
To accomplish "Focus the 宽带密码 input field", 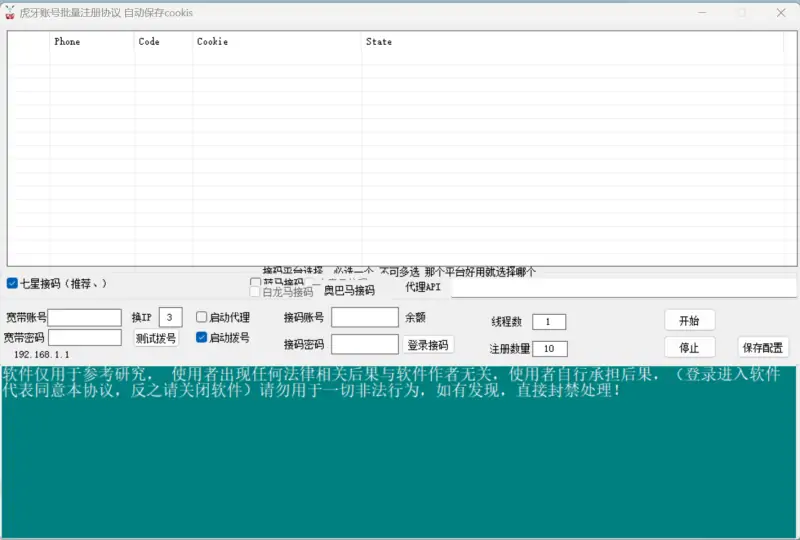I will 85,337.
